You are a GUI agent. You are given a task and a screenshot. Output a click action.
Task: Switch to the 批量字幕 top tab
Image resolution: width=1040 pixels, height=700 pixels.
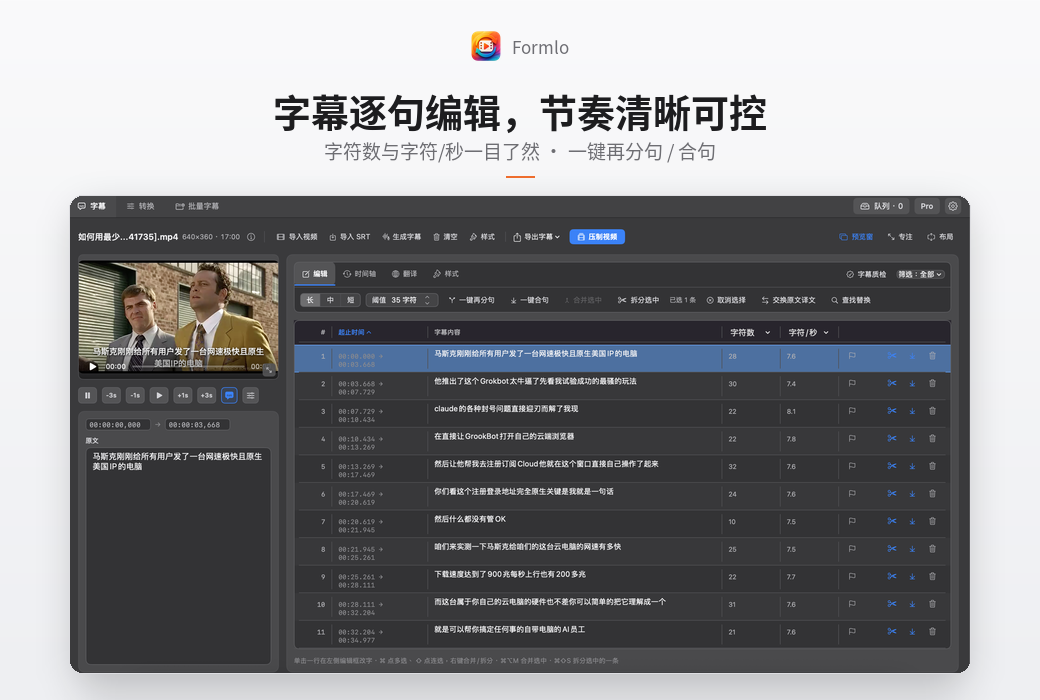coord(197,206)
